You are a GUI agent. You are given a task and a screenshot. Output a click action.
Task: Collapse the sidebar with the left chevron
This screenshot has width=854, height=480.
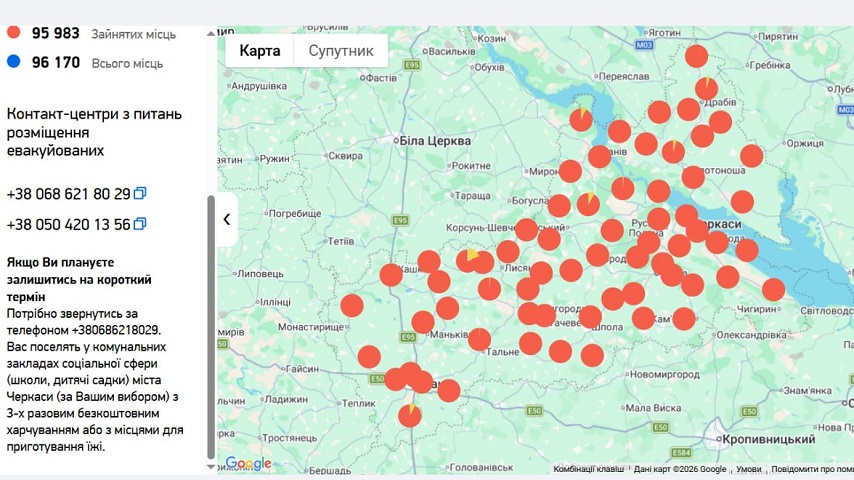click(227, 220)
